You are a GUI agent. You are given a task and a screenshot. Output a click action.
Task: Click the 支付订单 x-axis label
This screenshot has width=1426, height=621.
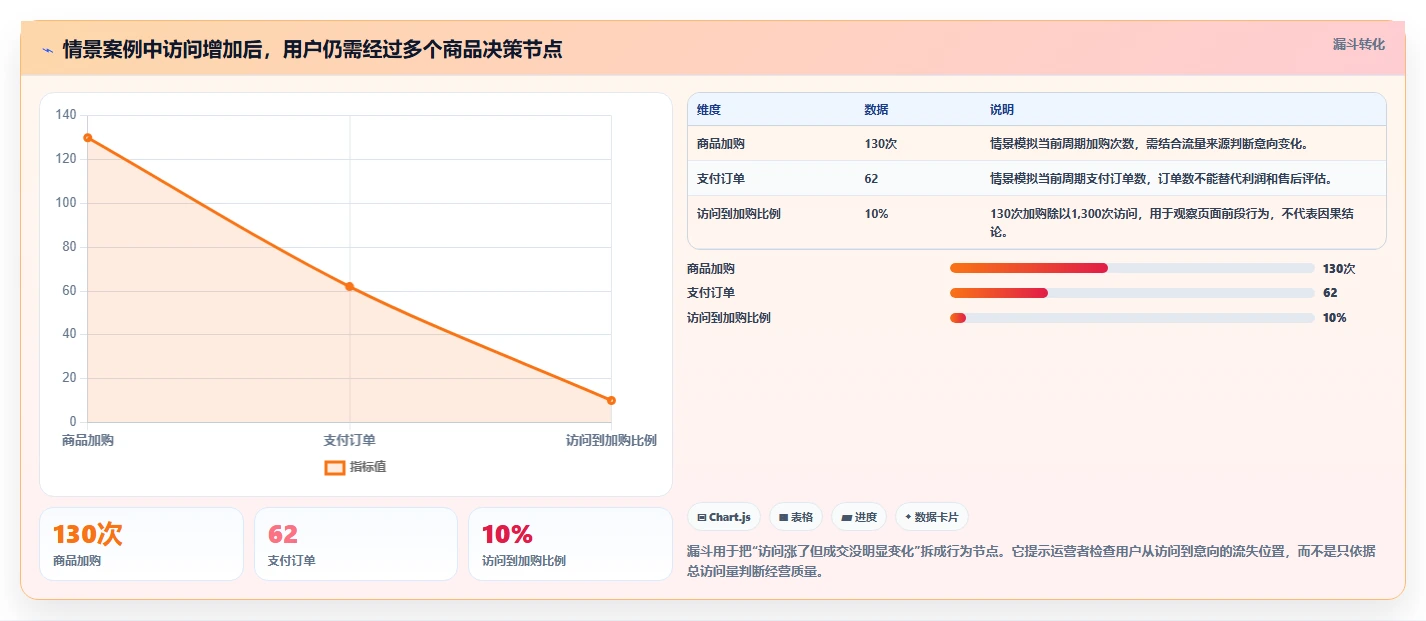coord(350,440)
